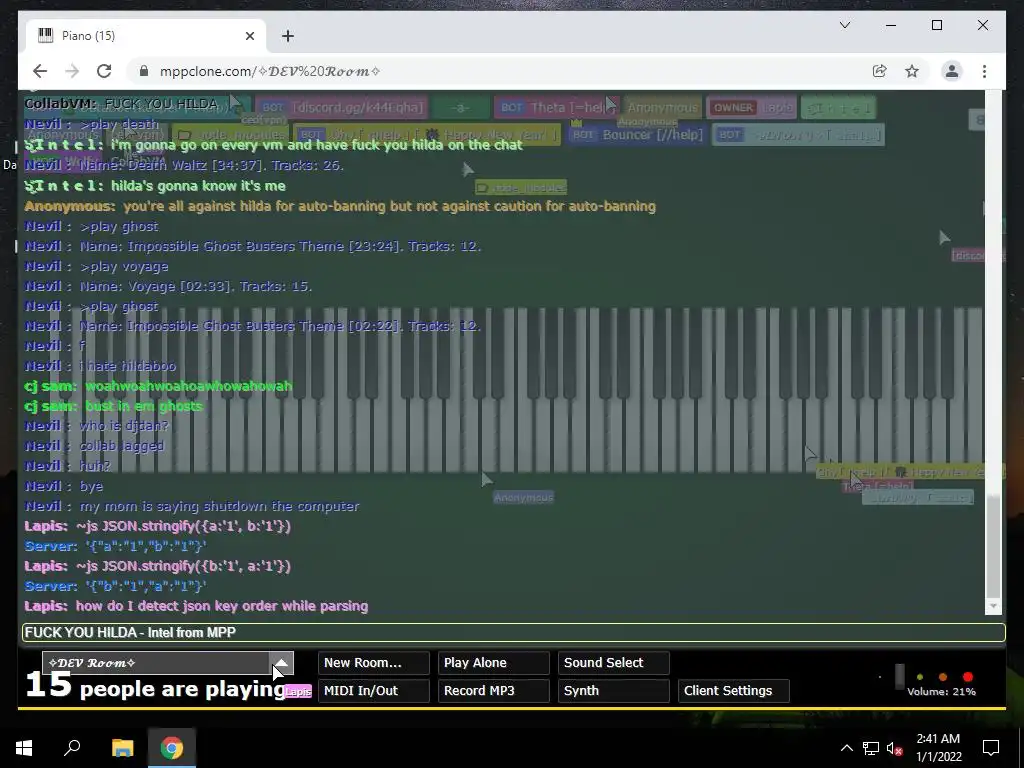Create a room with New Room...
Viewport: 1024px width, 768px height.
click(x=374, y=662)
